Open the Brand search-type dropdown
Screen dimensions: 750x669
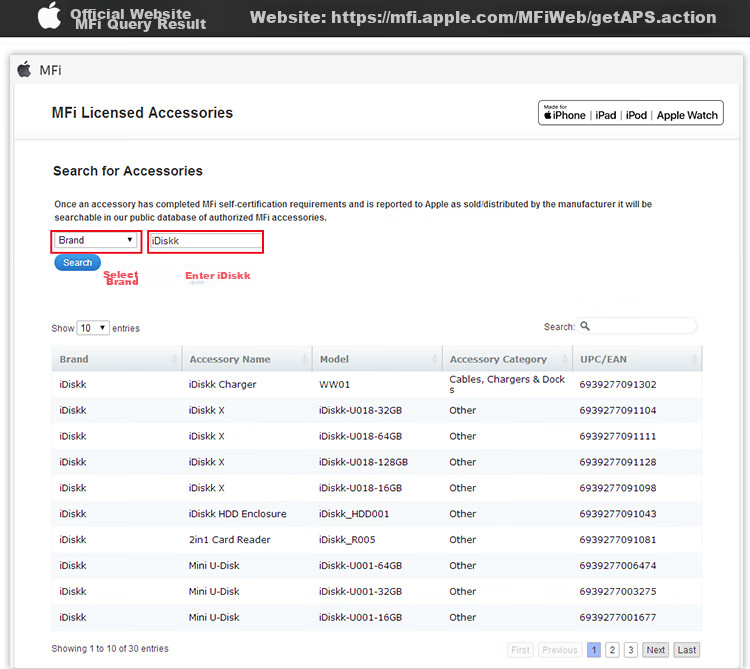96,240
